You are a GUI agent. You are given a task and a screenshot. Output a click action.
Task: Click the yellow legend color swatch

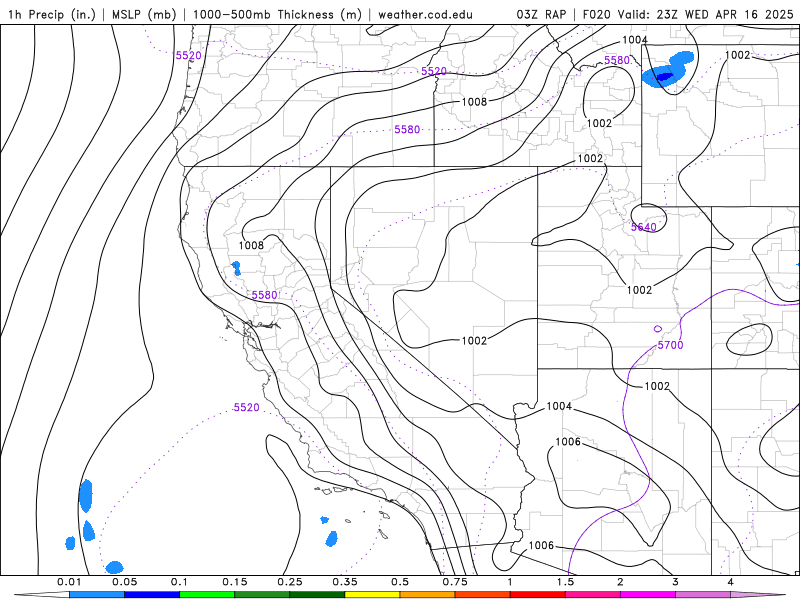tap(372, 595)
